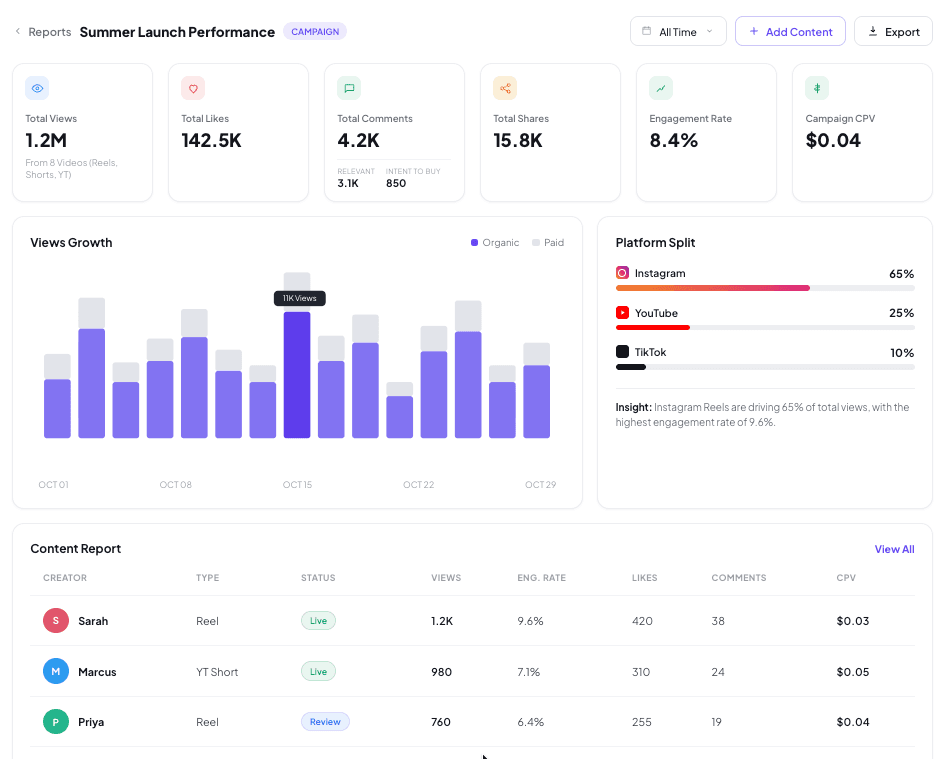The height and width of the screenshot is (759, 943).
Task: Click the Export button
Action: (x=893, y=31)
